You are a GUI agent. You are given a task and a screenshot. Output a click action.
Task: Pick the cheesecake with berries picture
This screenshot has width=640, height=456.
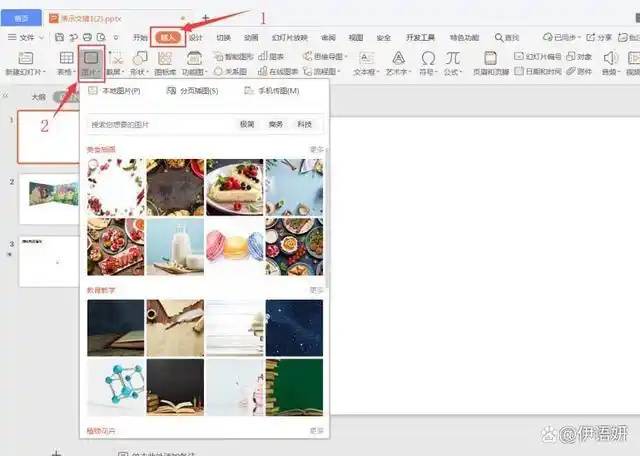(235, 187)
